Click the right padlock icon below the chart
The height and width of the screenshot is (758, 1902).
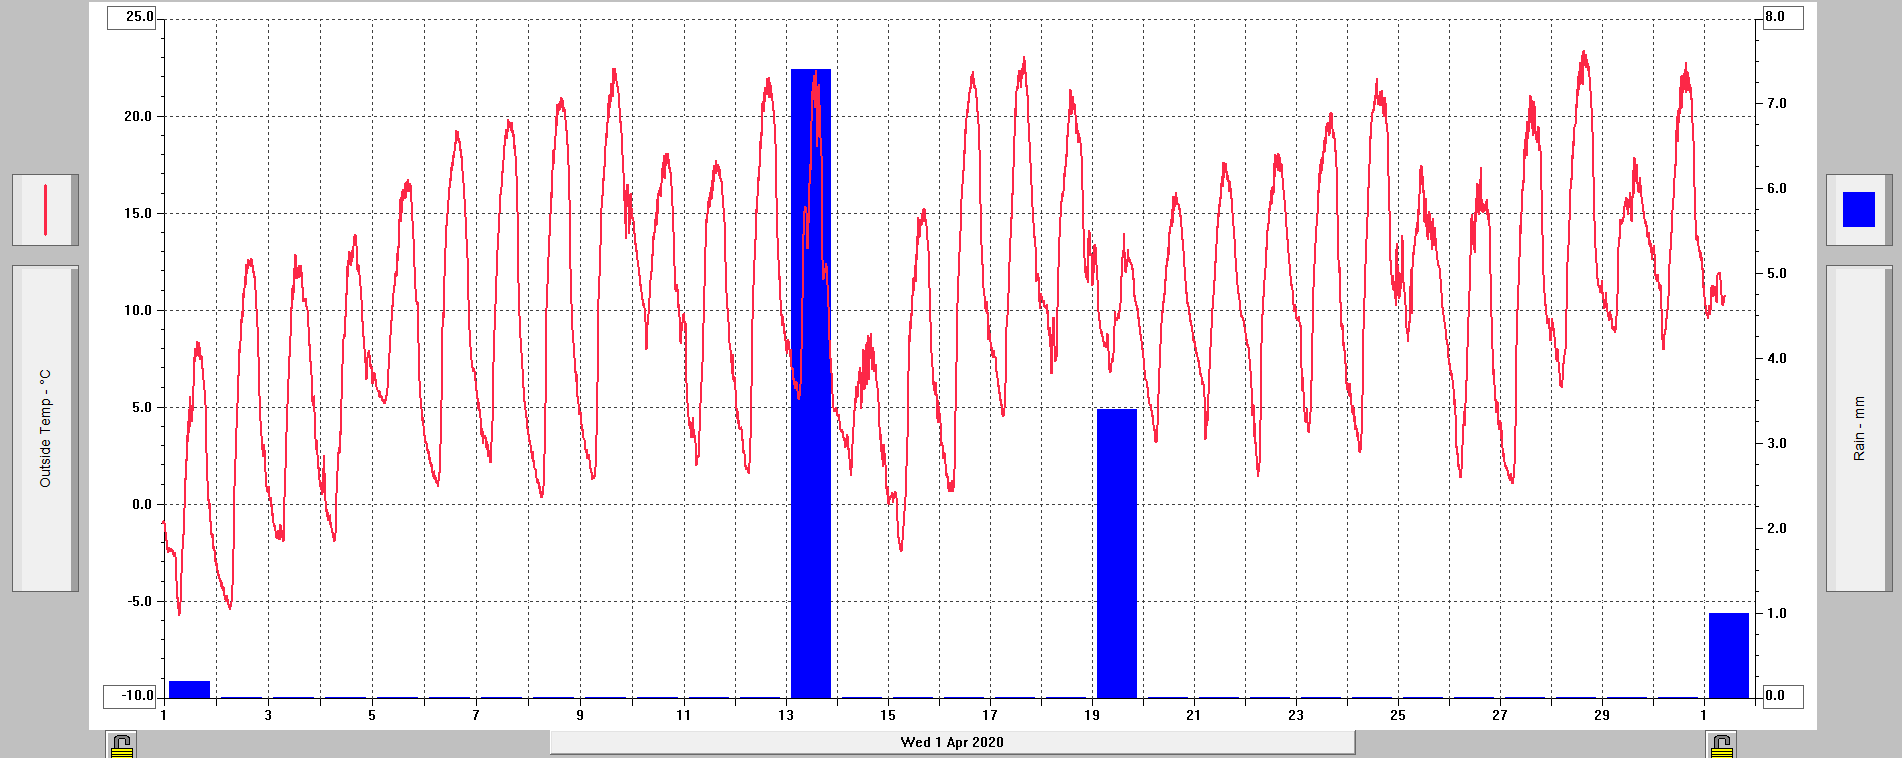pos(1720,745)
